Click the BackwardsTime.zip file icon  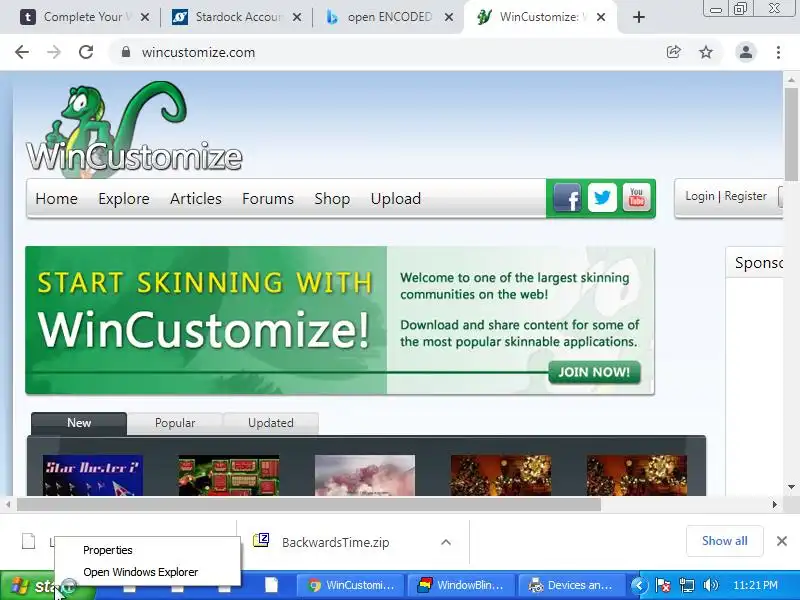(261, 540)
